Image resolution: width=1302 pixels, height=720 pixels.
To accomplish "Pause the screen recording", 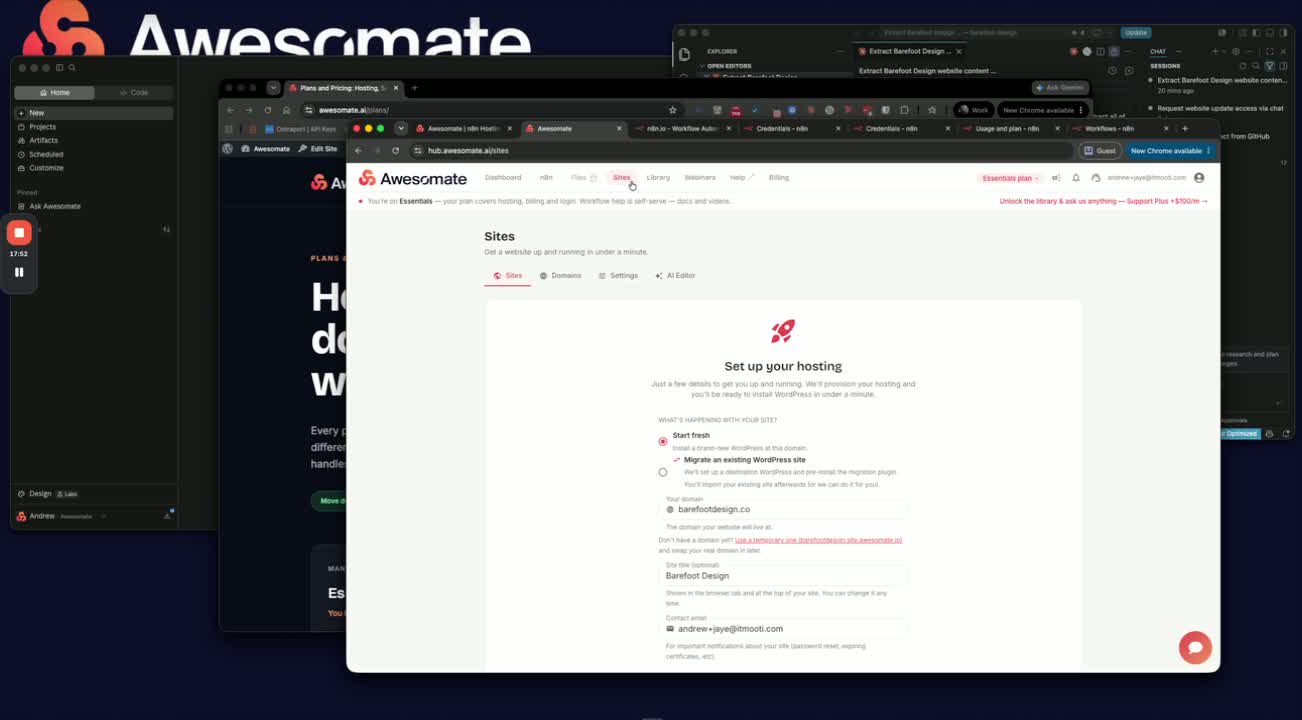I will pyautogui.click(x=19, y=272).
